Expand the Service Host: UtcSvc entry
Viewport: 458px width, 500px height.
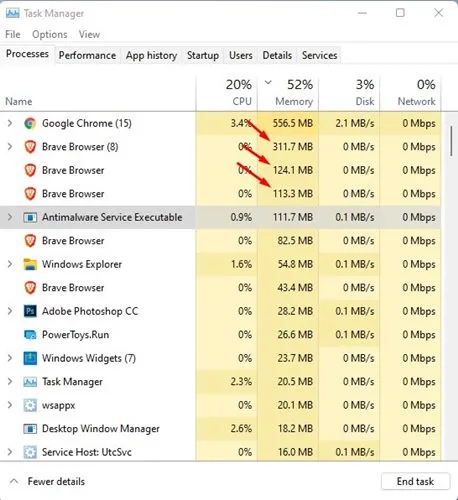point(10,452)
